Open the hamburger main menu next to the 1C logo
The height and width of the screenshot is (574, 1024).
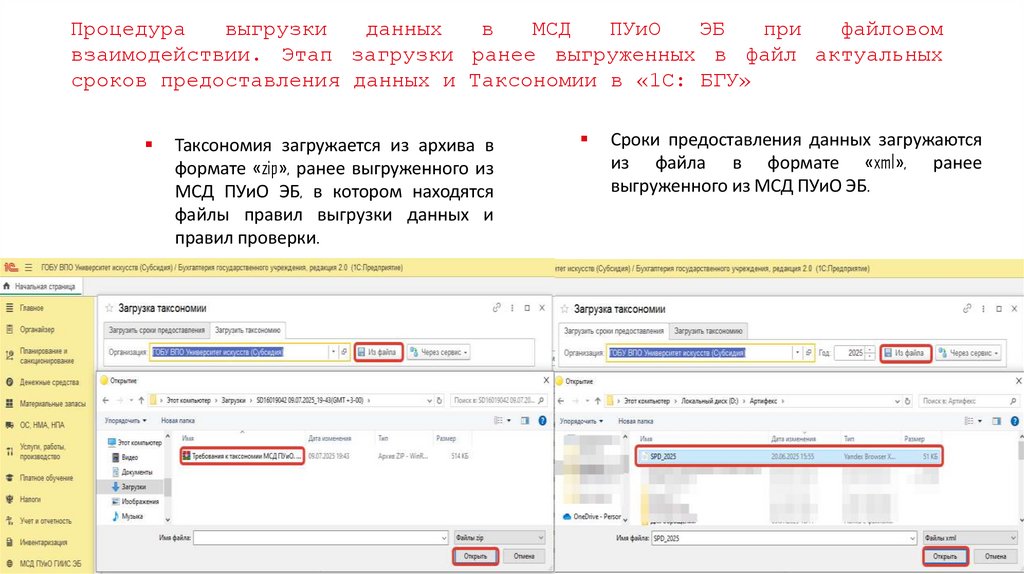pyautogui.click(x=28, y=268)
